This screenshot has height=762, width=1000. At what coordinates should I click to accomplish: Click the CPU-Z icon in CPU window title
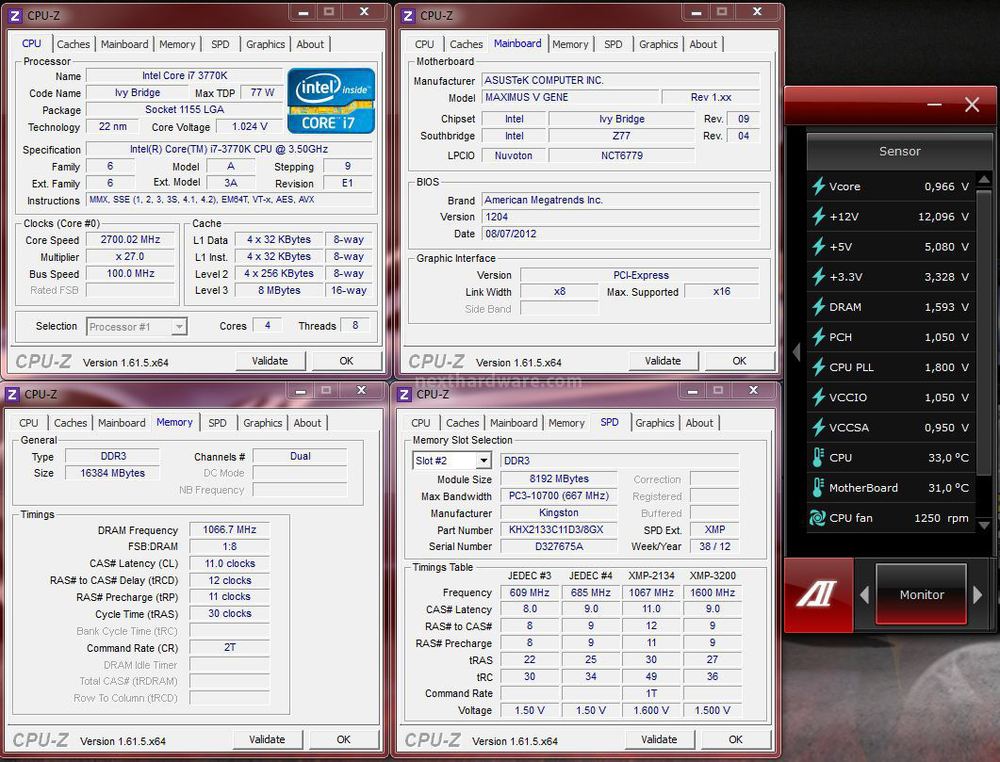click(15, 15)
